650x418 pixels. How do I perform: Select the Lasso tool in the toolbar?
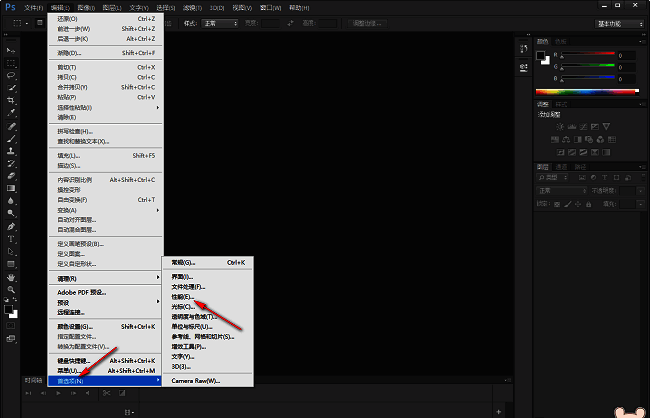point(11,75)
